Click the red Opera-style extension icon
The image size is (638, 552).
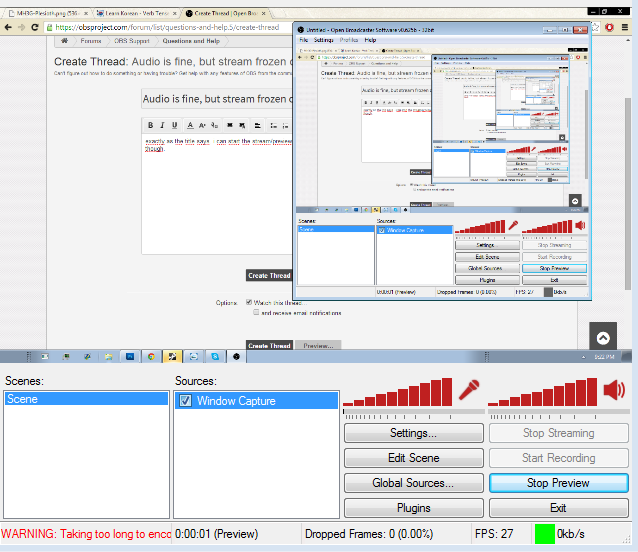coord(609,27)
